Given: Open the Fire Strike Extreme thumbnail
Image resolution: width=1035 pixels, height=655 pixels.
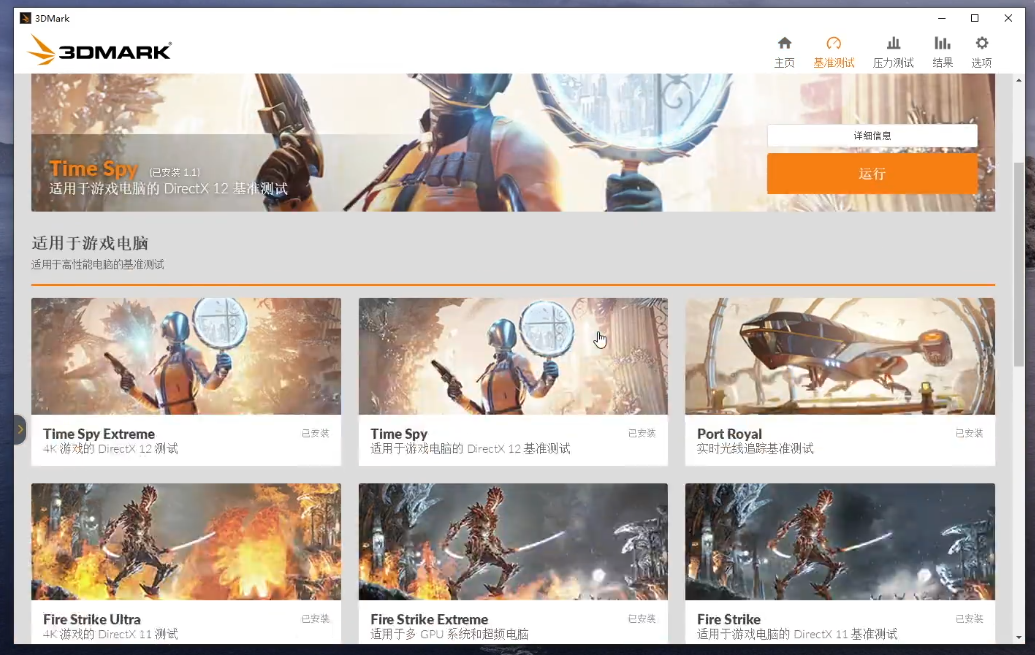Looking at the screenshot, I should [513, 541].
